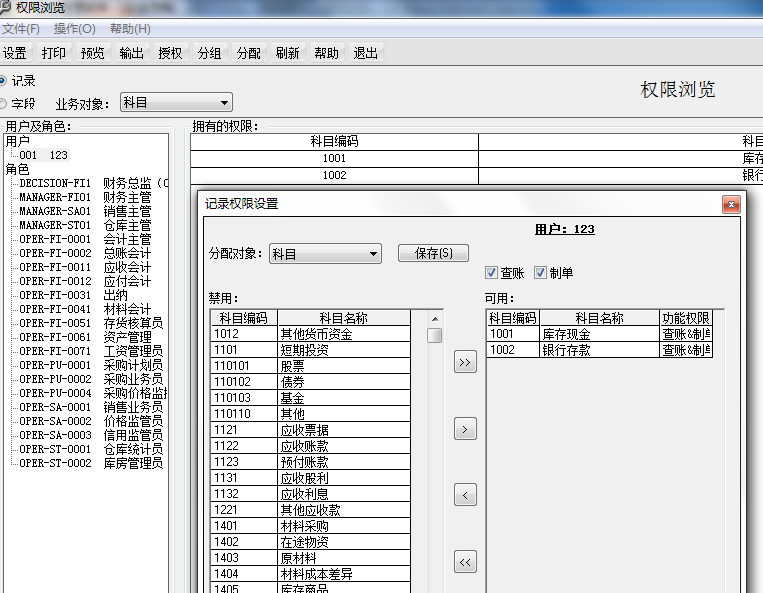
Task: Select the MANAGER-ST01 仓库主管 role
Action: click(x=85, y=225)
